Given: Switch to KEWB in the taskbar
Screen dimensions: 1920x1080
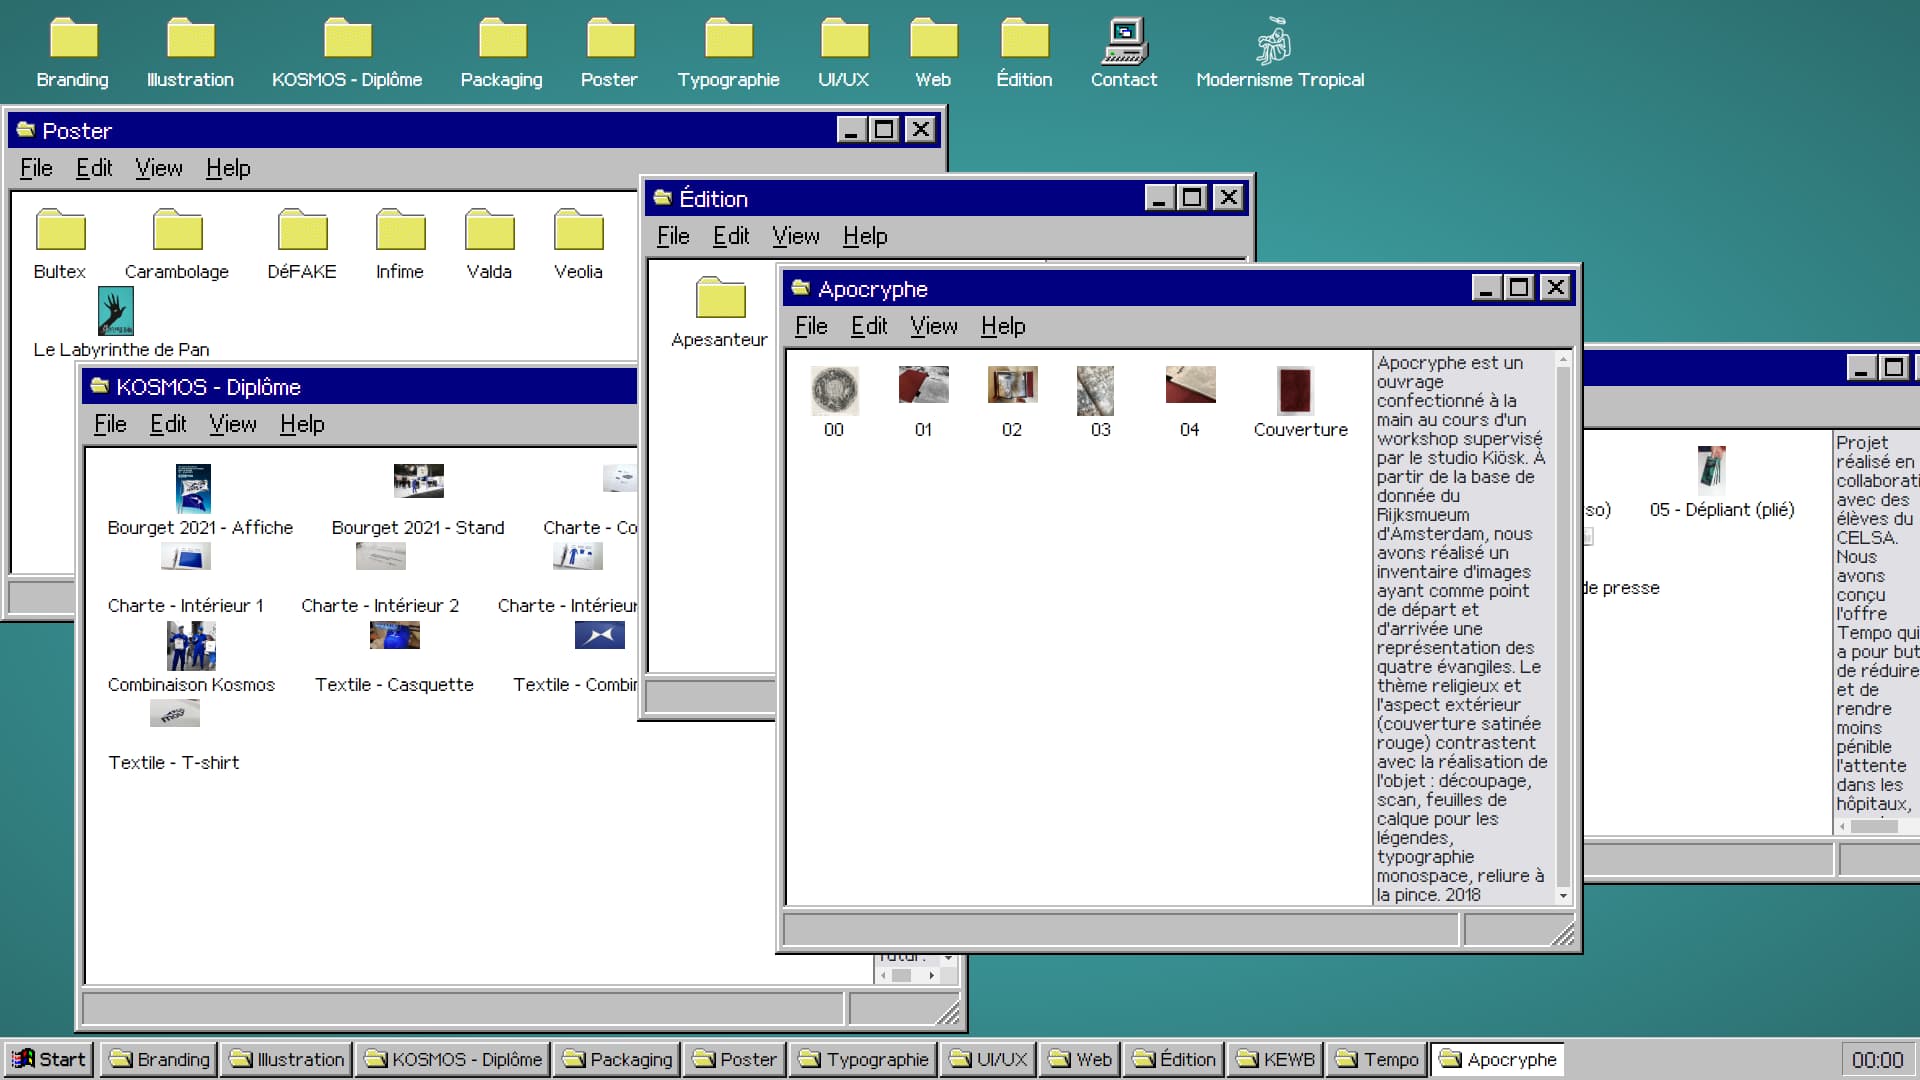Looking at the screenshot, I should point(1275,1059).
